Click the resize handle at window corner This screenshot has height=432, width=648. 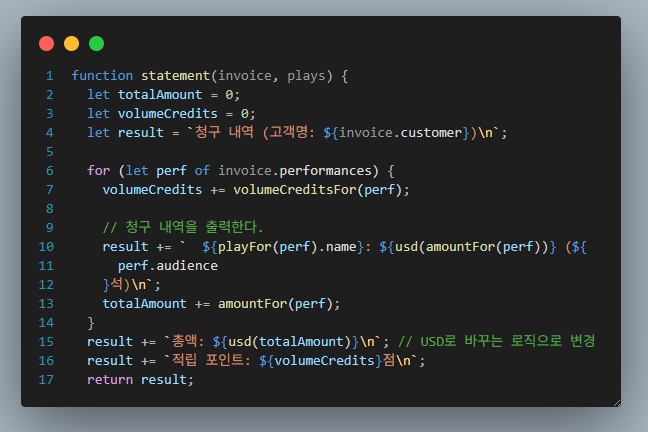pos(617,403)
